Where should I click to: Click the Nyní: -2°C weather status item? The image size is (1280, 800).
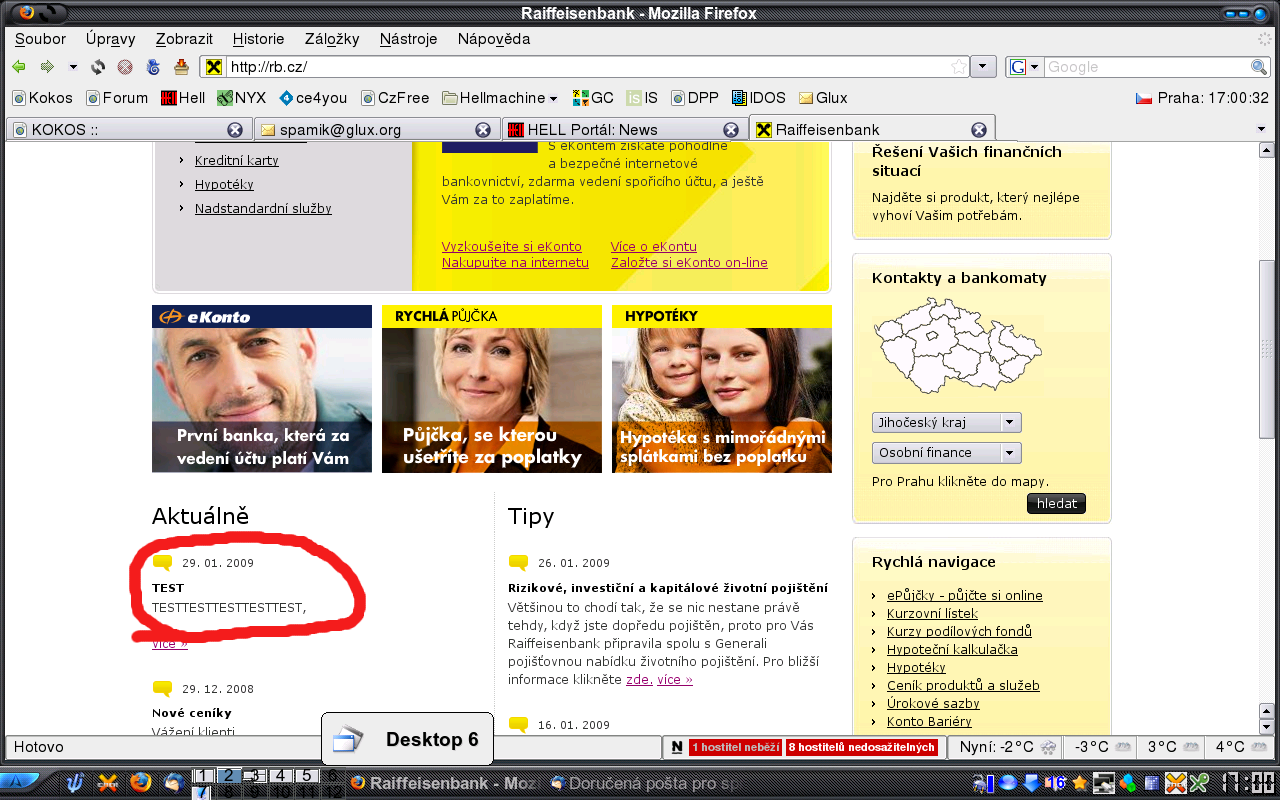pos(1008,747)
